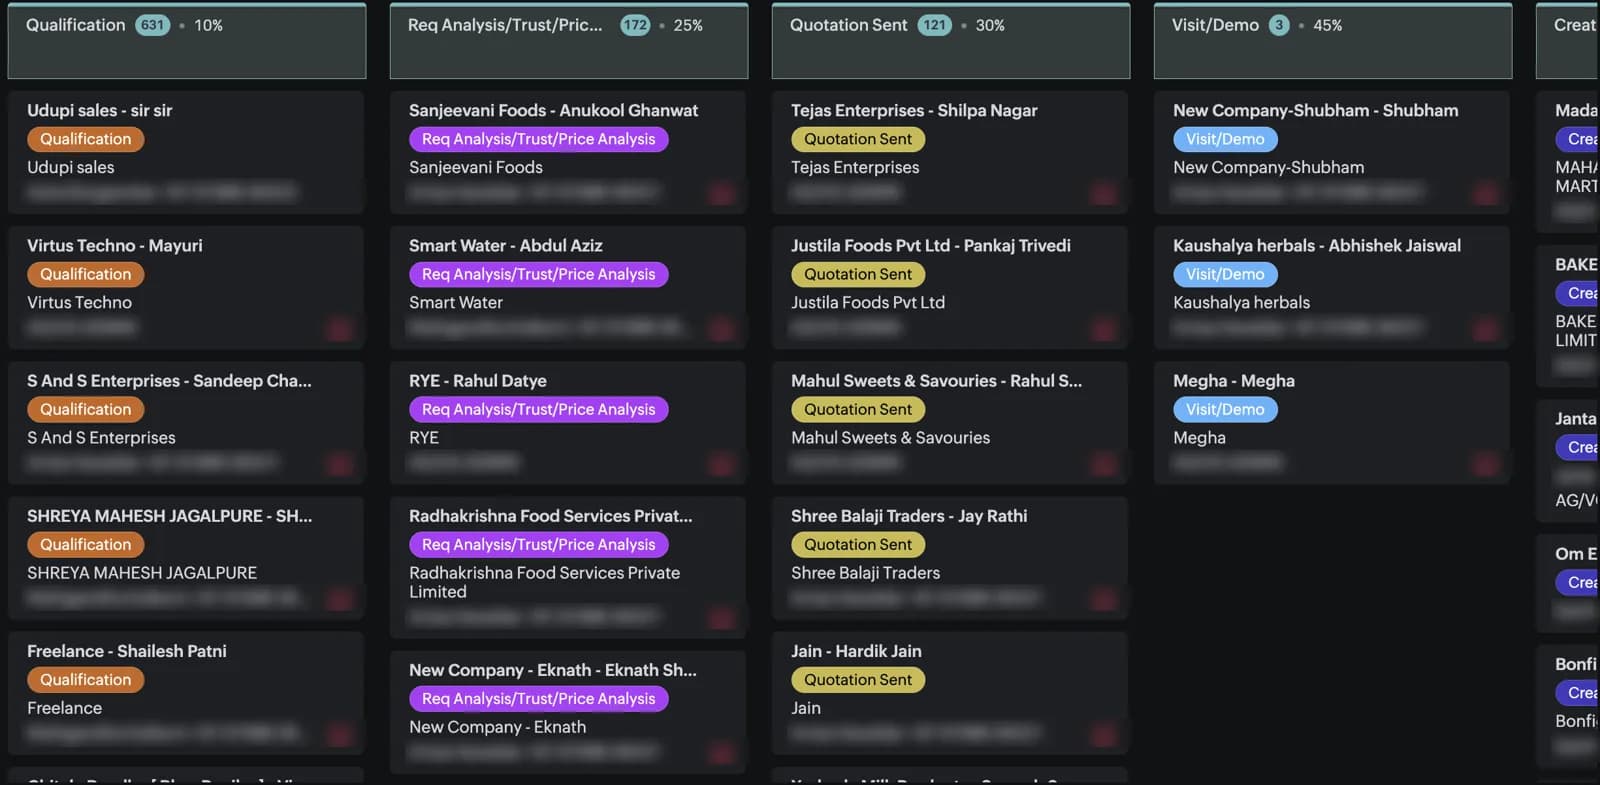
Task: Click the 30% probability on the Quotation Sent header
Action: coord(990,25)
